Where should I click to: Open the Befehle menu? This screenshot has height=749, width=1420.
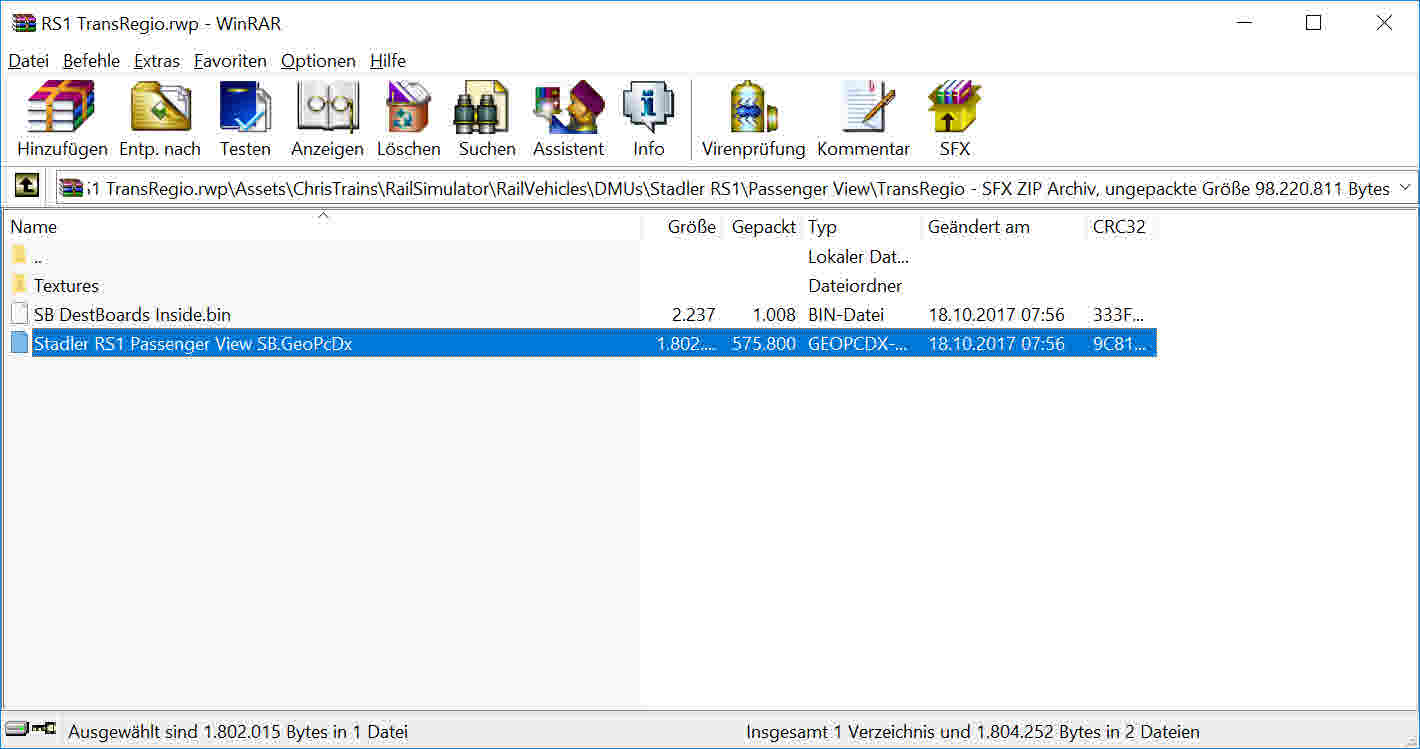91,61
